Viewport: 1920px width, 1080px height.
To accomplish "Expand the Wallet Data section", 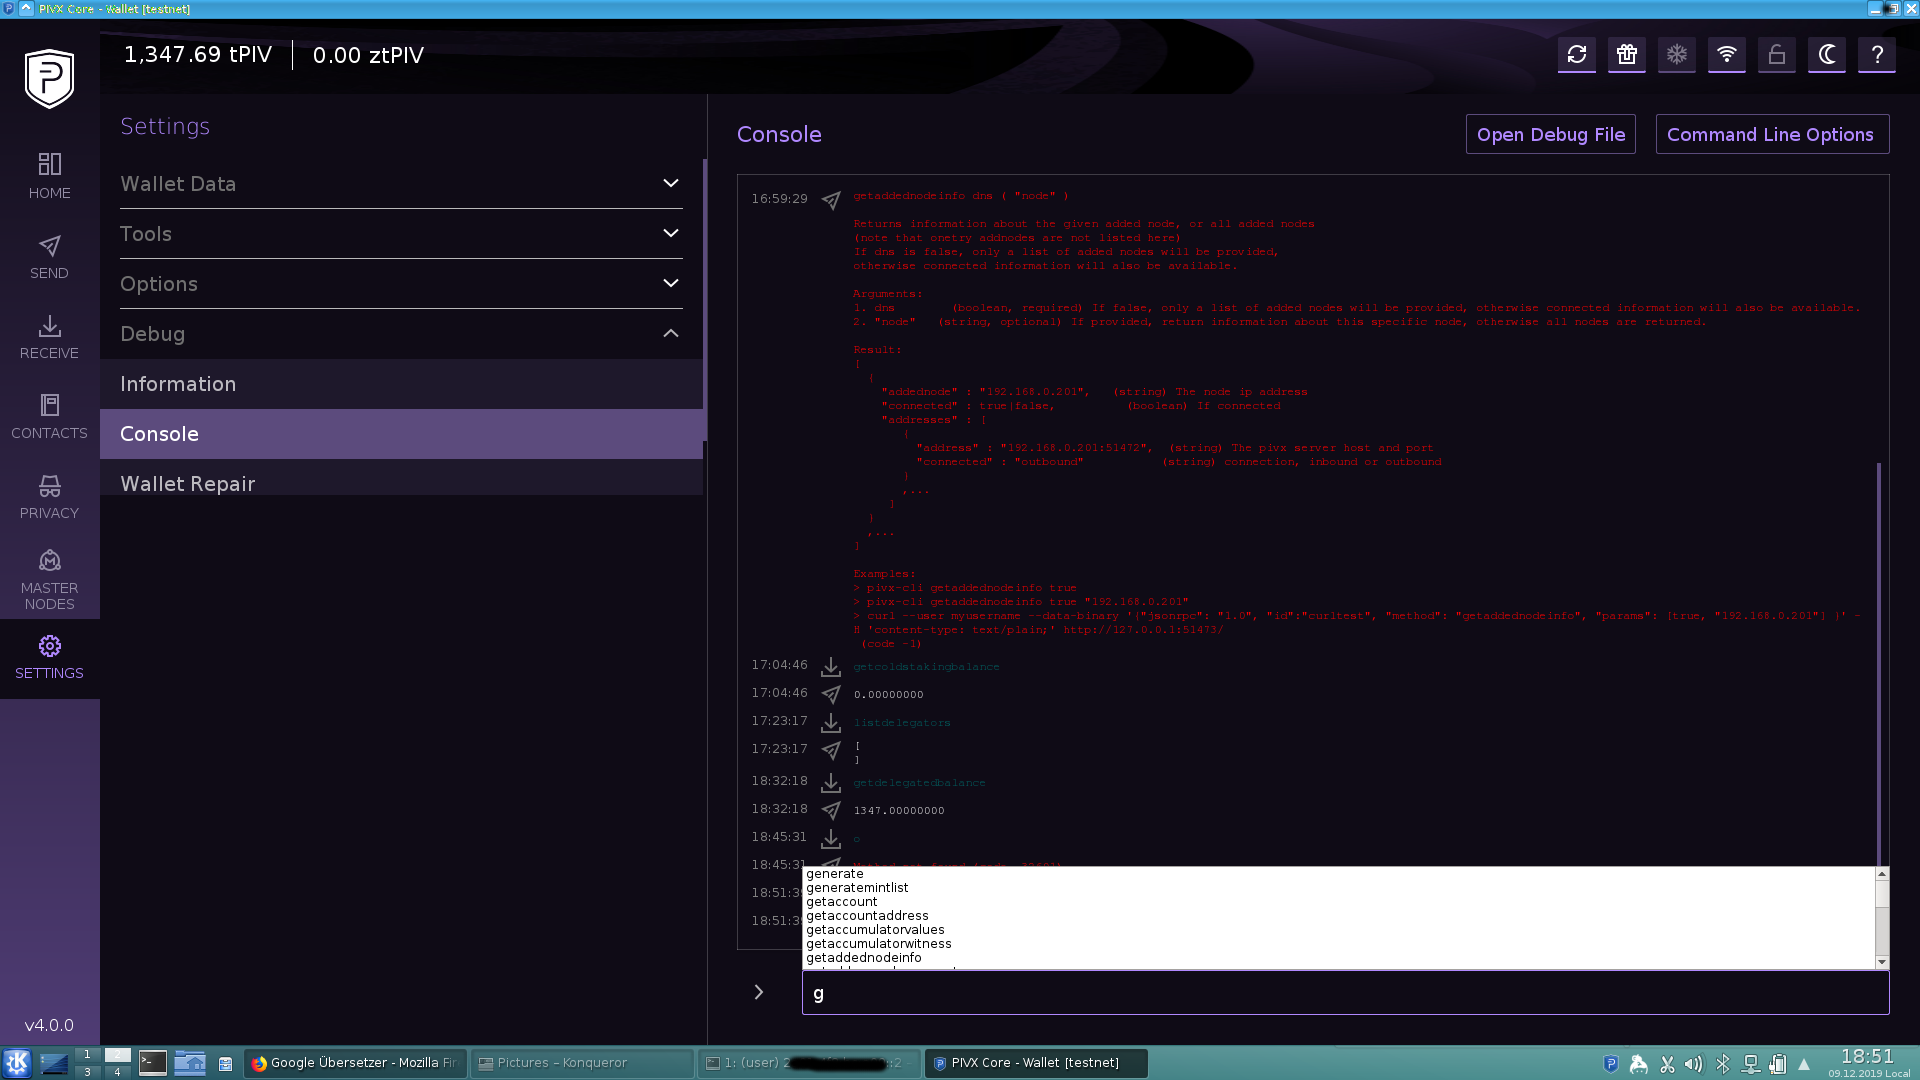I will [401, 184].
